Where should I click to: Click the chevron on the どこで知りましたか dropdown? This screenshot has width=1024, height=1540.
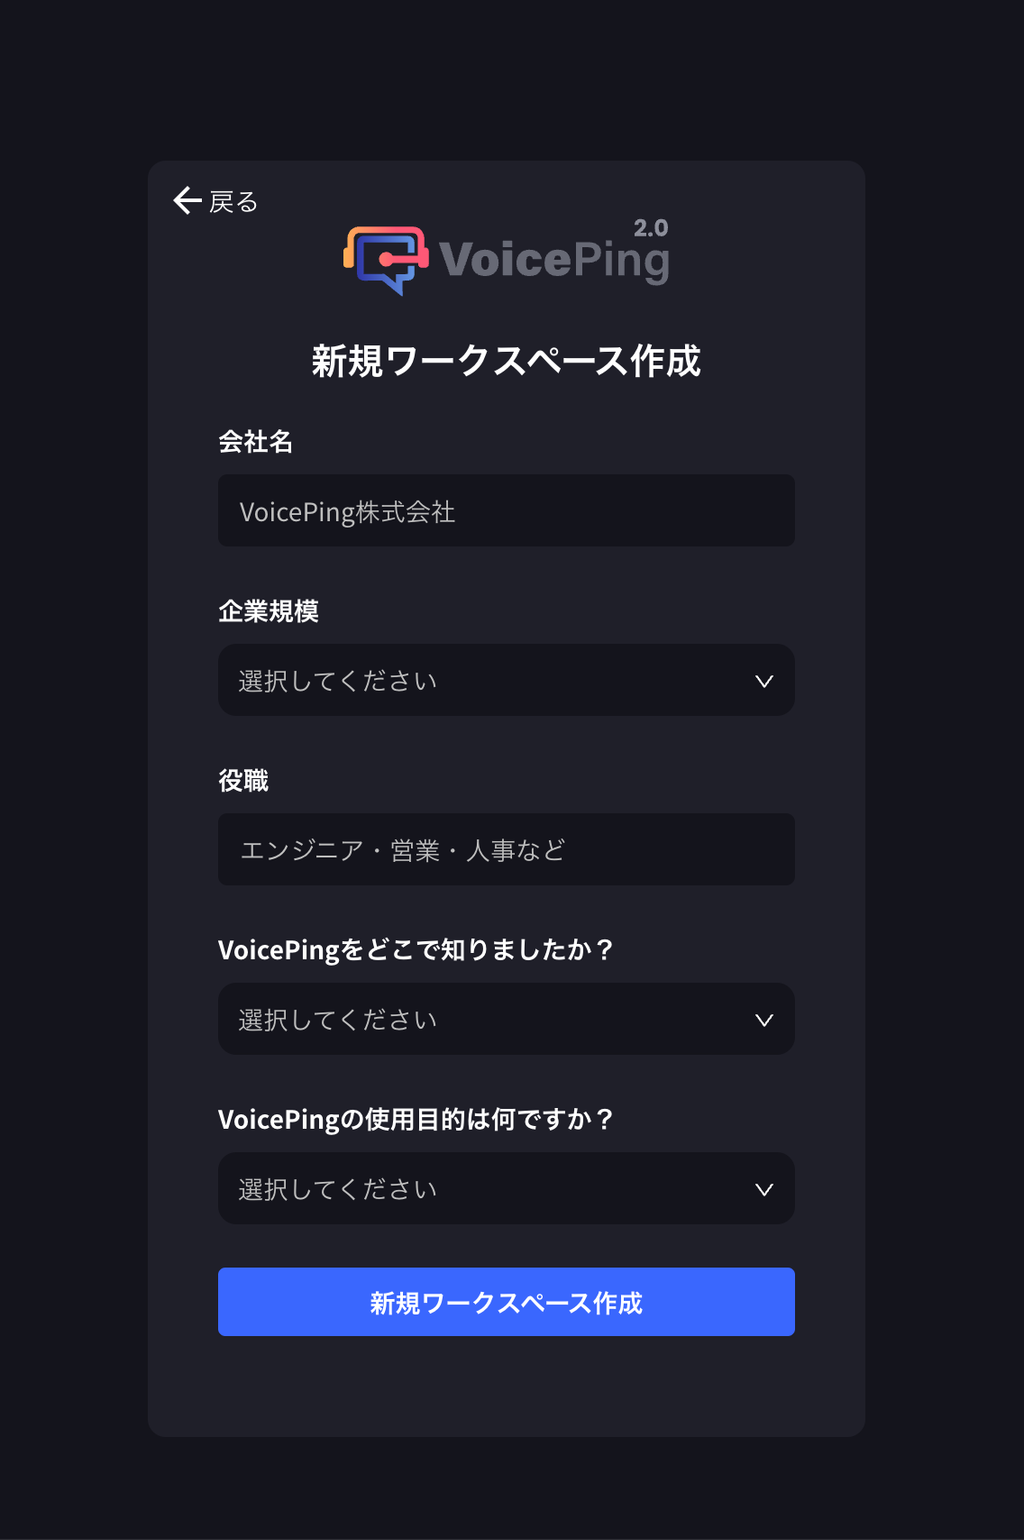pyautogui.click(x=764, y=1019)
